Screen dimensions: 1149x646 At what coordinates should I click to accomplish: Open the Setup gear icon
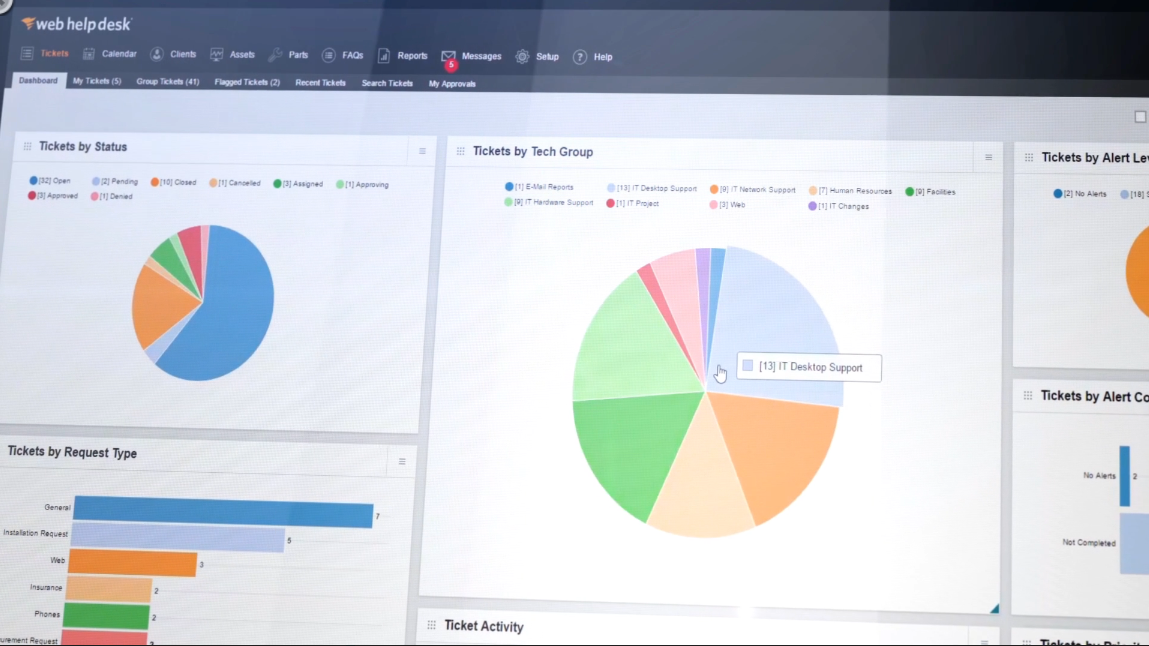(522, 56)
